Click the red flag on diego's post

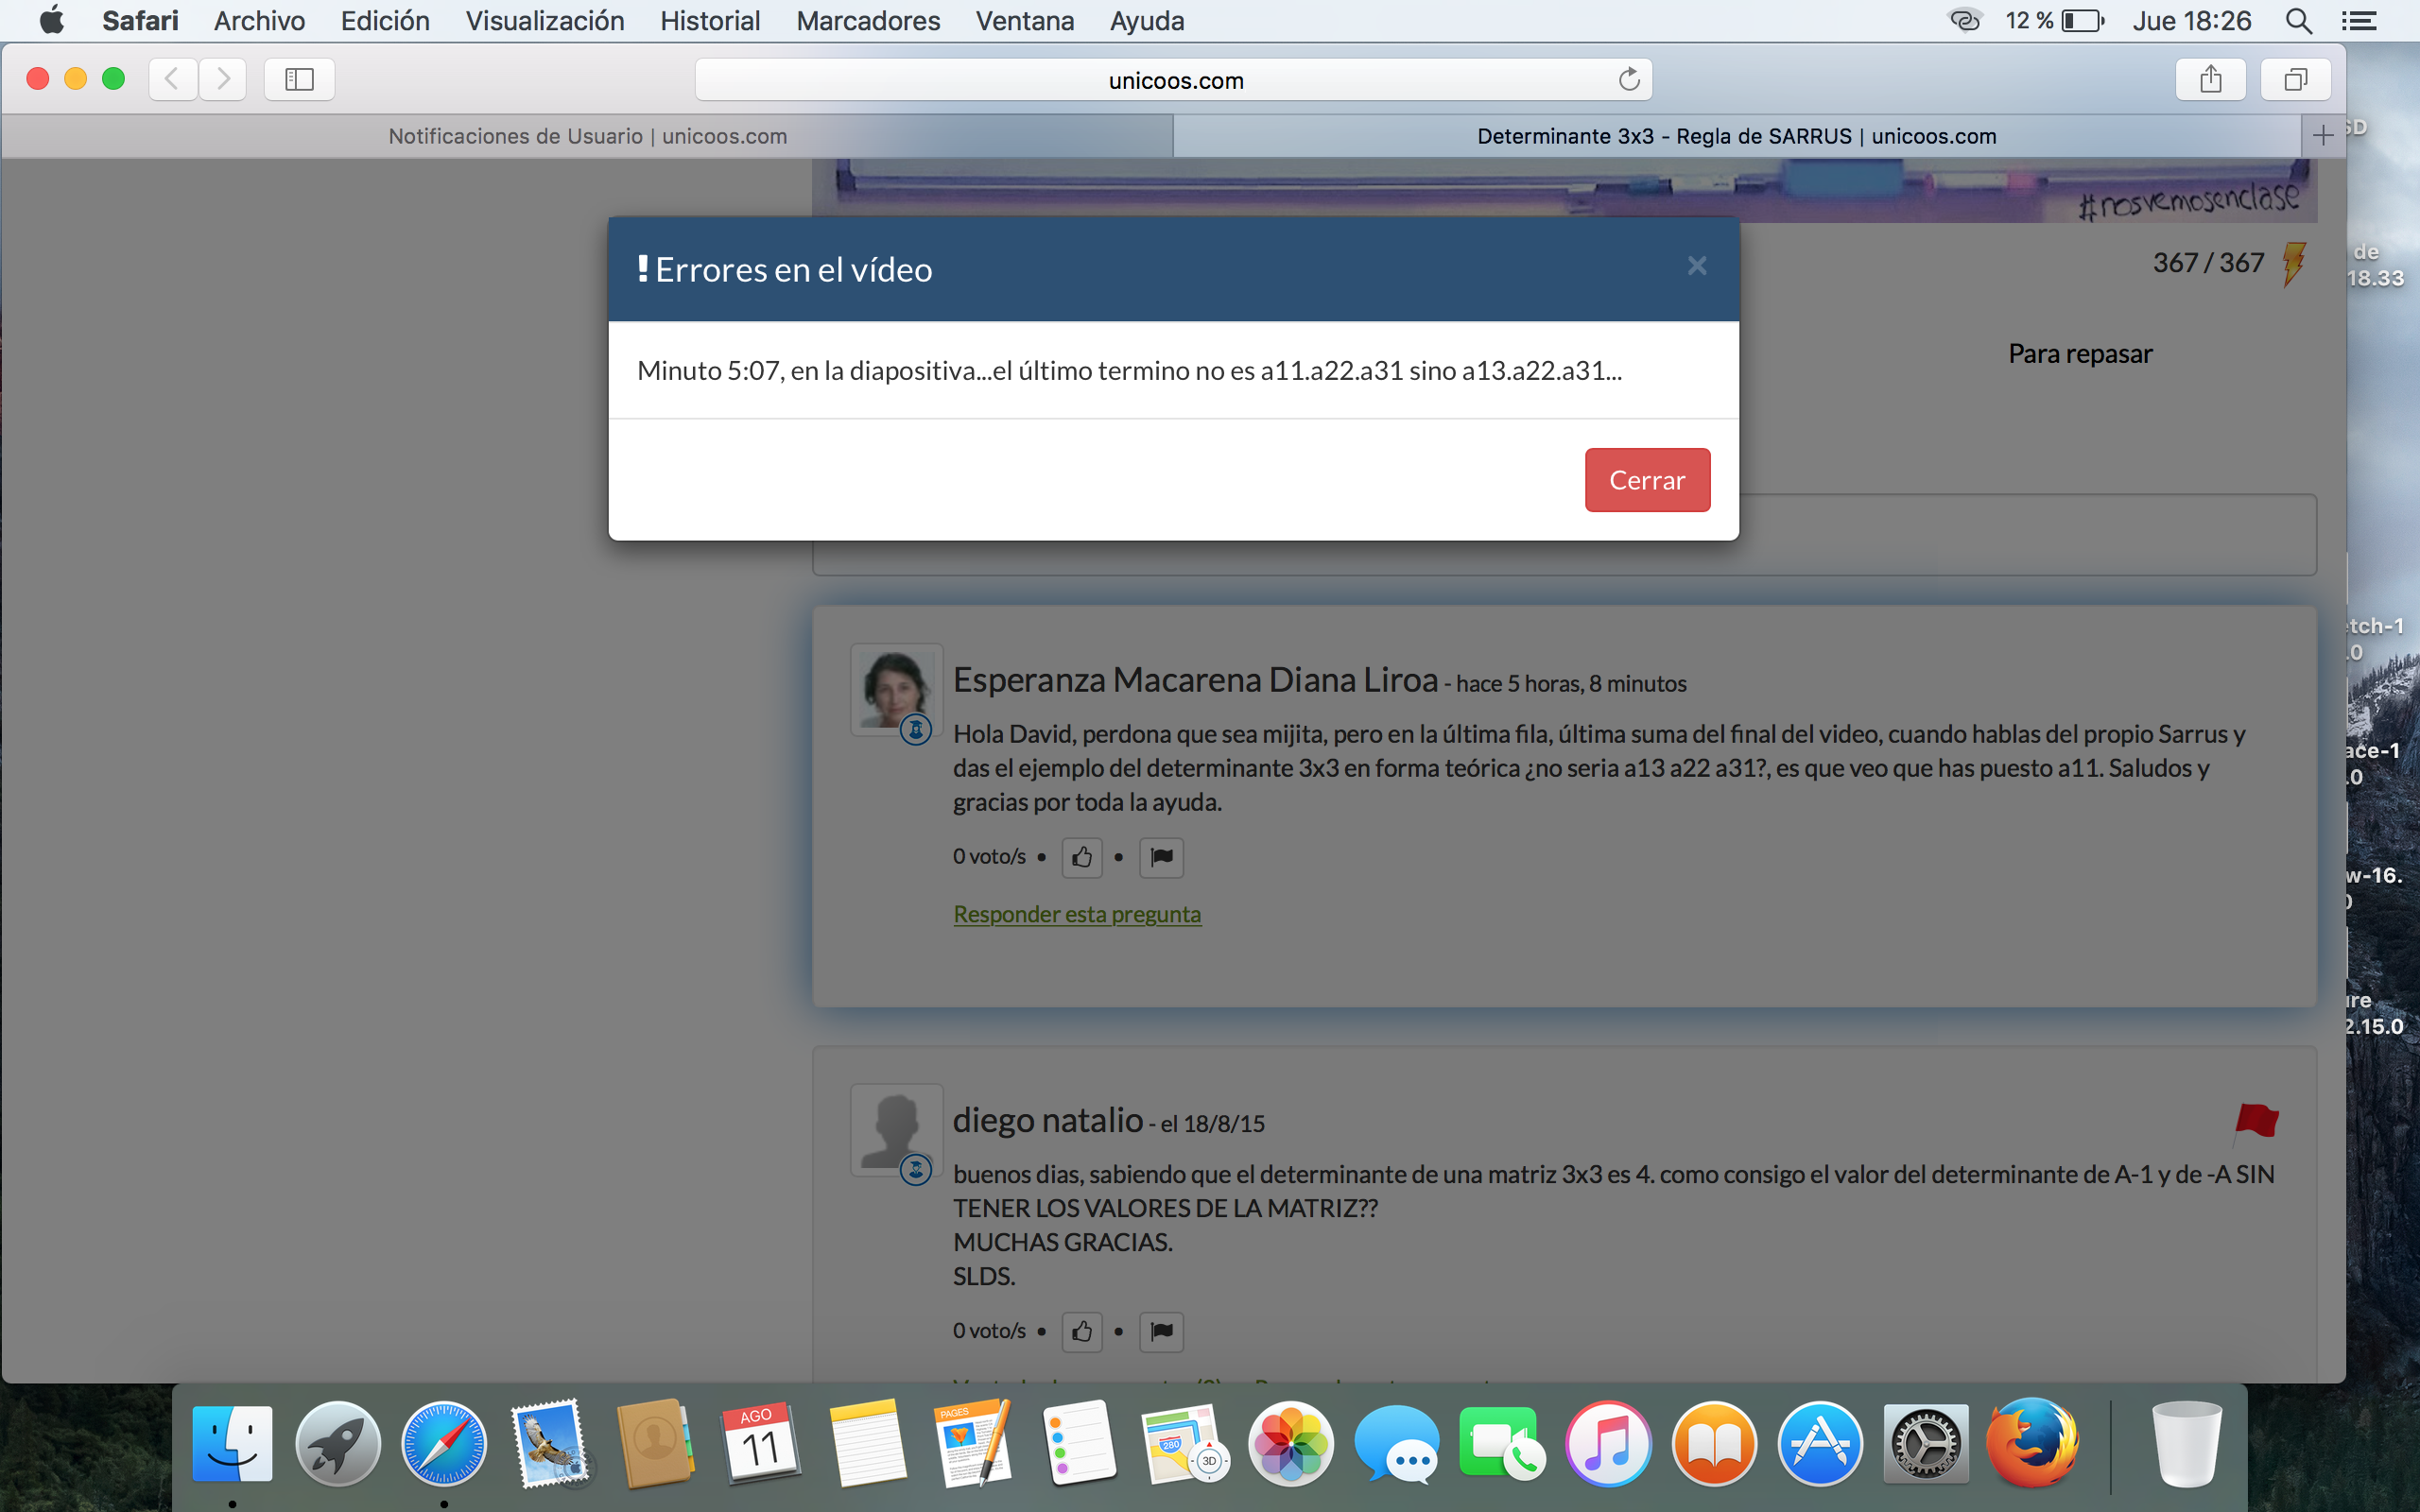tap(2256, 1120)
